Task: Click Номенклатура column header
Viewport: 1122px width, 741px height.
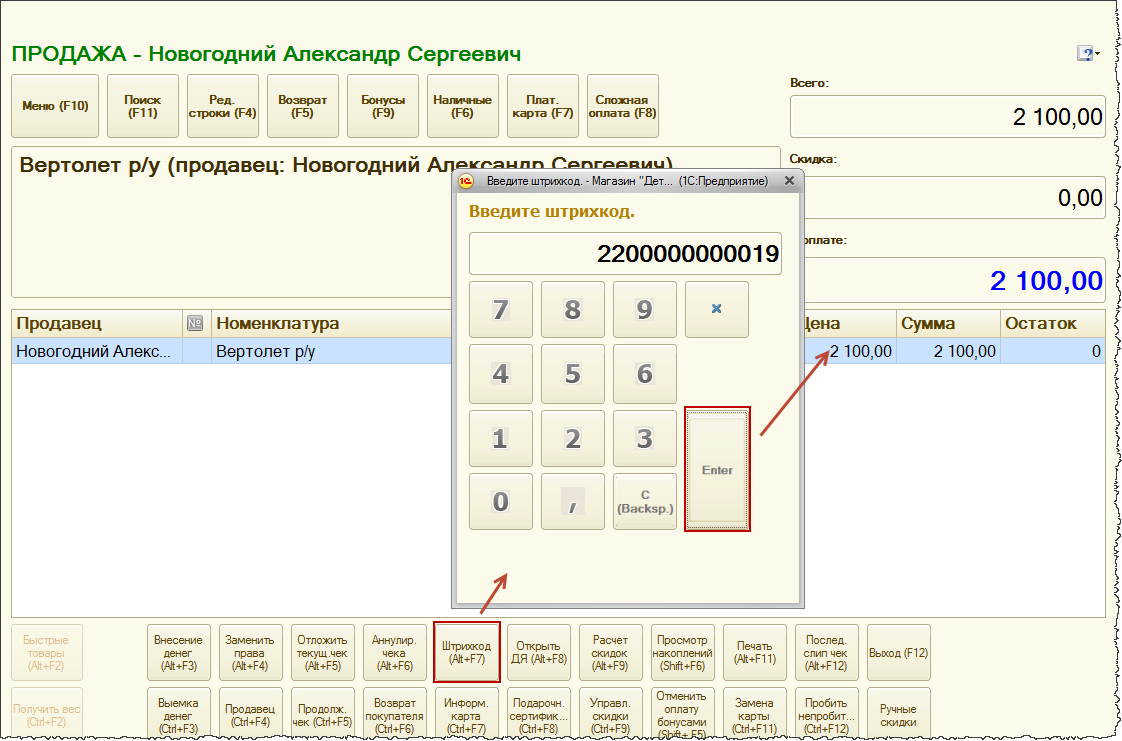Action: coord(332,323)
